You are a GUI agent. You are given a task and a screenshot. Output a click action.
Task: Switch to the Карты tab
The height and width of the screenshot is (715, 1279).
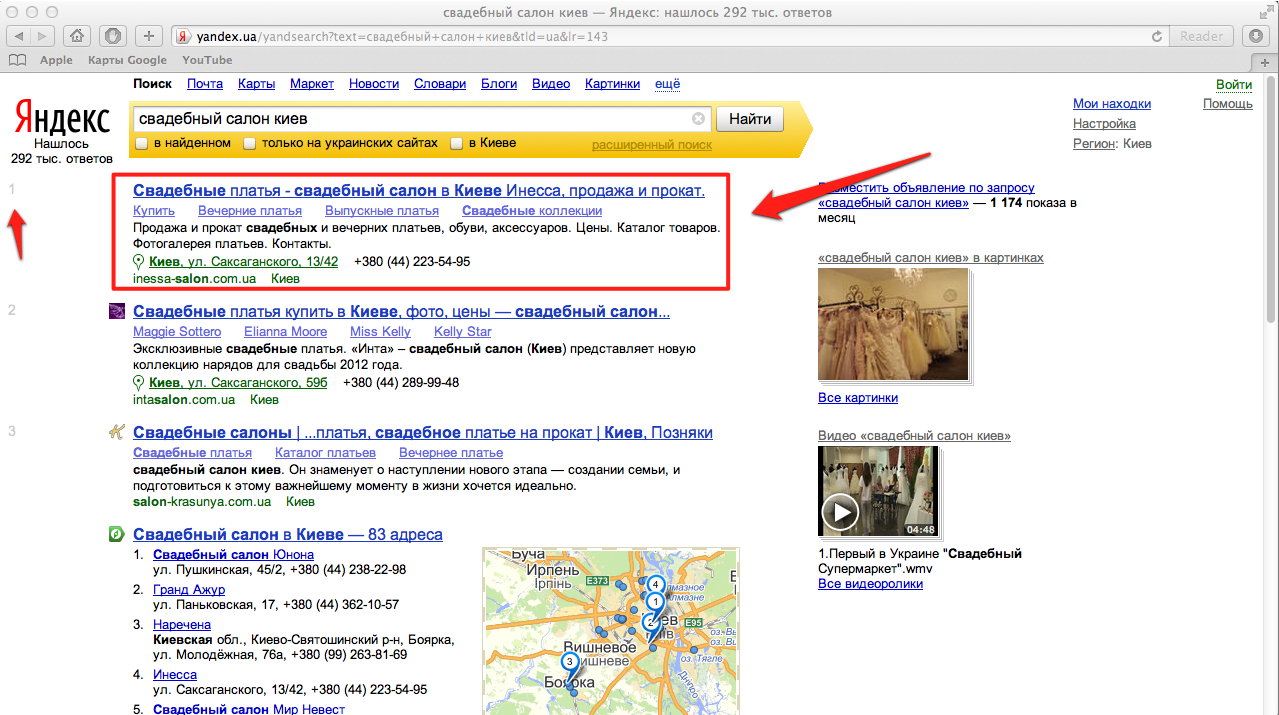[x=257, y=84]
